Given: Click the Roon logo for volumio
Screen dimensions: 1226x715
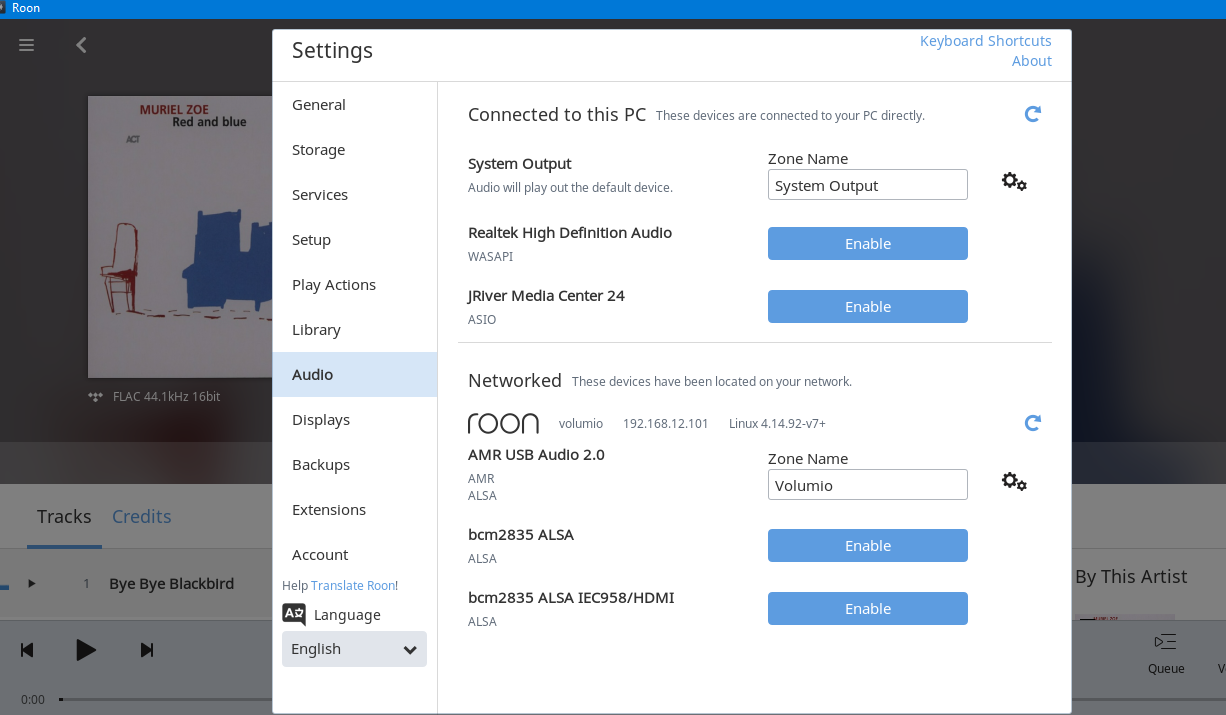Looking at the screenshot, I should pyautogui.click(x=503, y=423).
